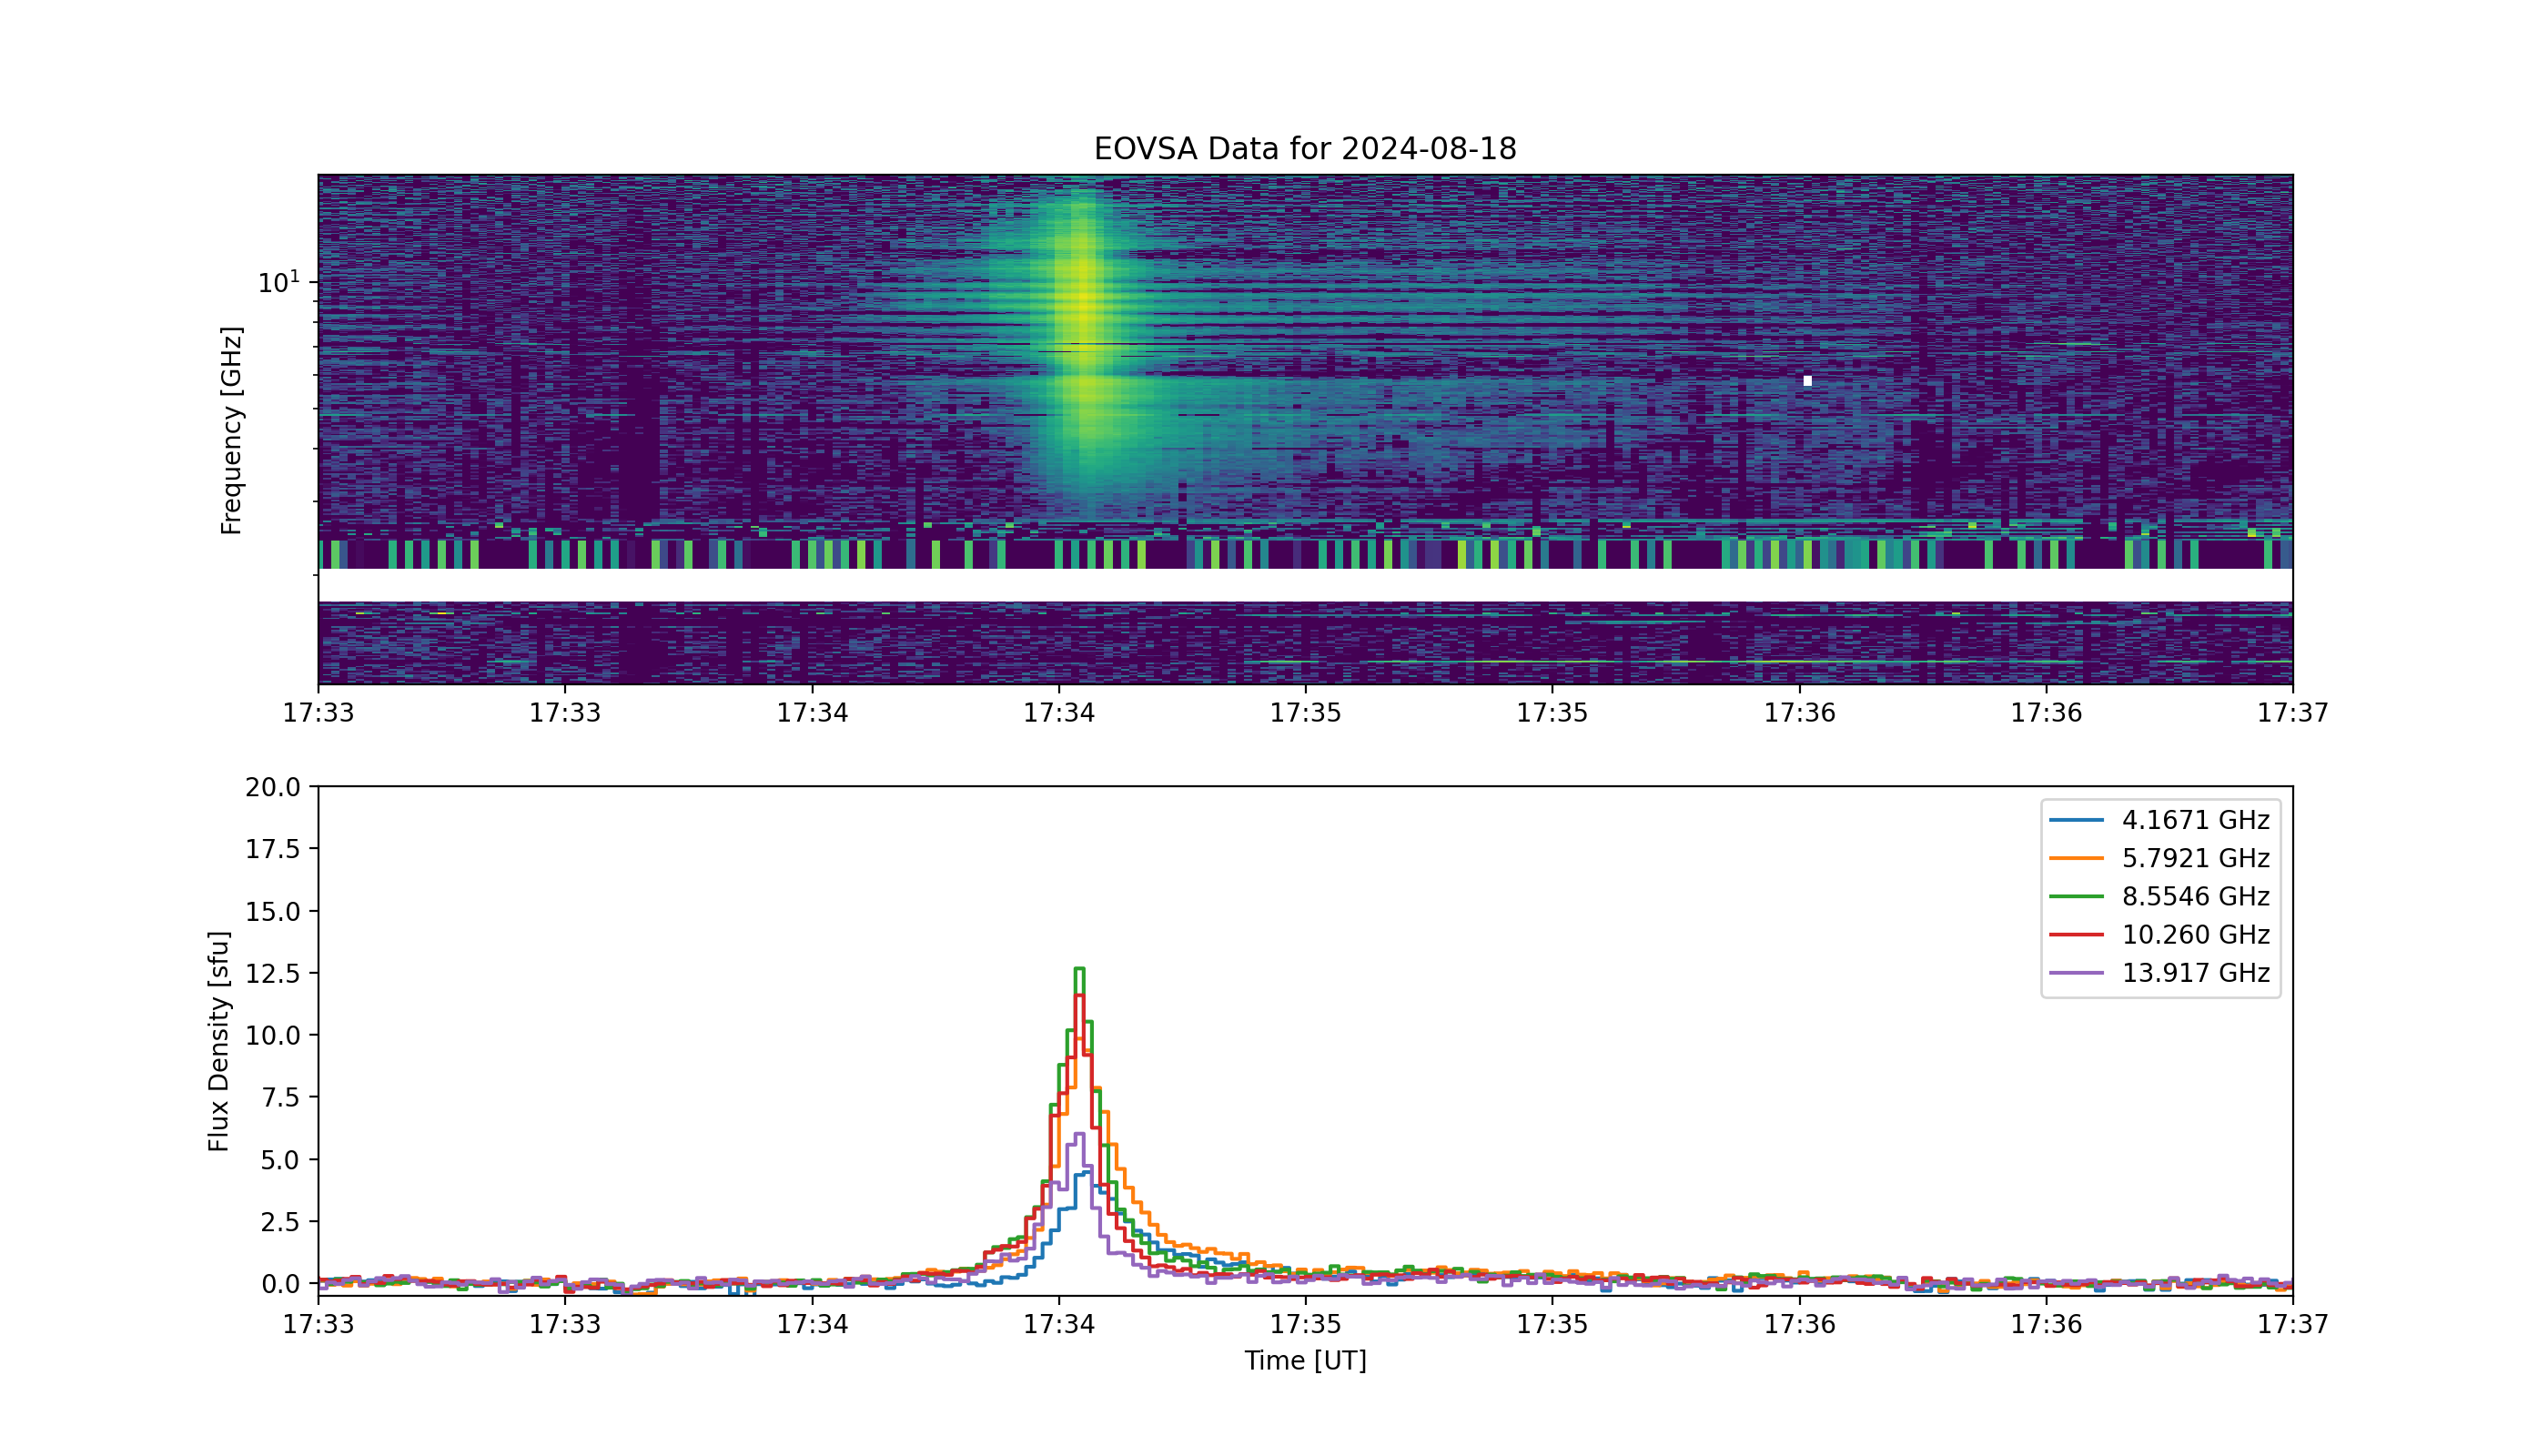The height and width of the screenshot is (1456, 2548).
Task: Click the '12.5' flux axis tick label
Action: click(272, 973)
